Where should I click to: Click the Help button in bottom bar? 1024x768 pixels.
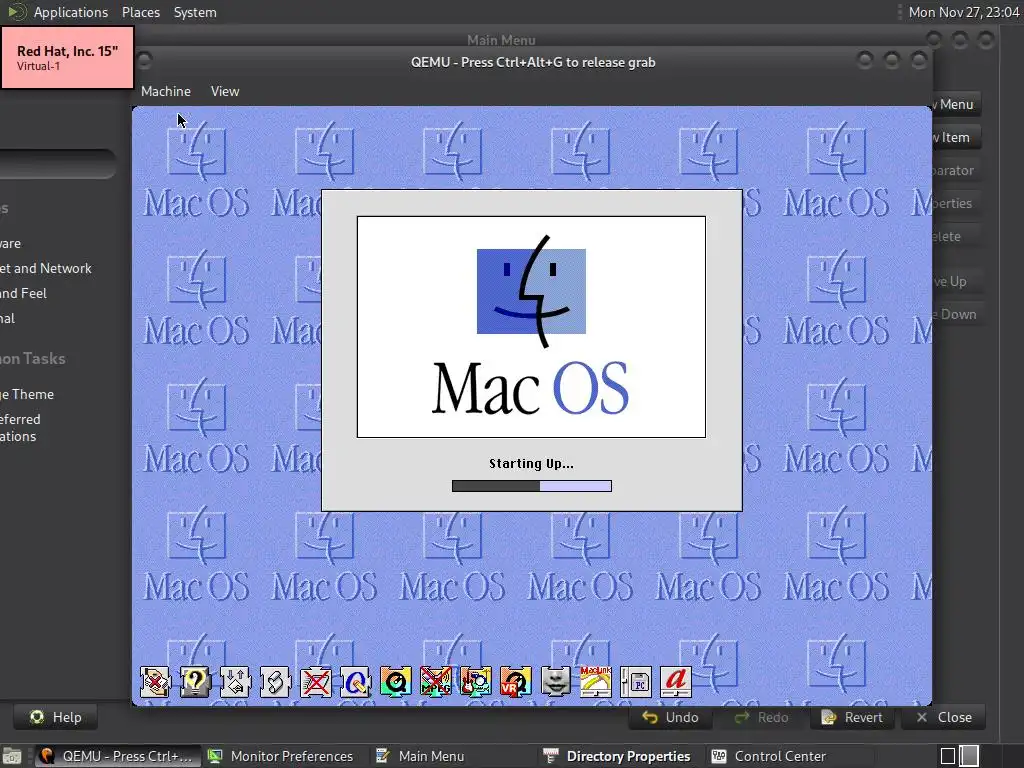[x=56, y=717]
